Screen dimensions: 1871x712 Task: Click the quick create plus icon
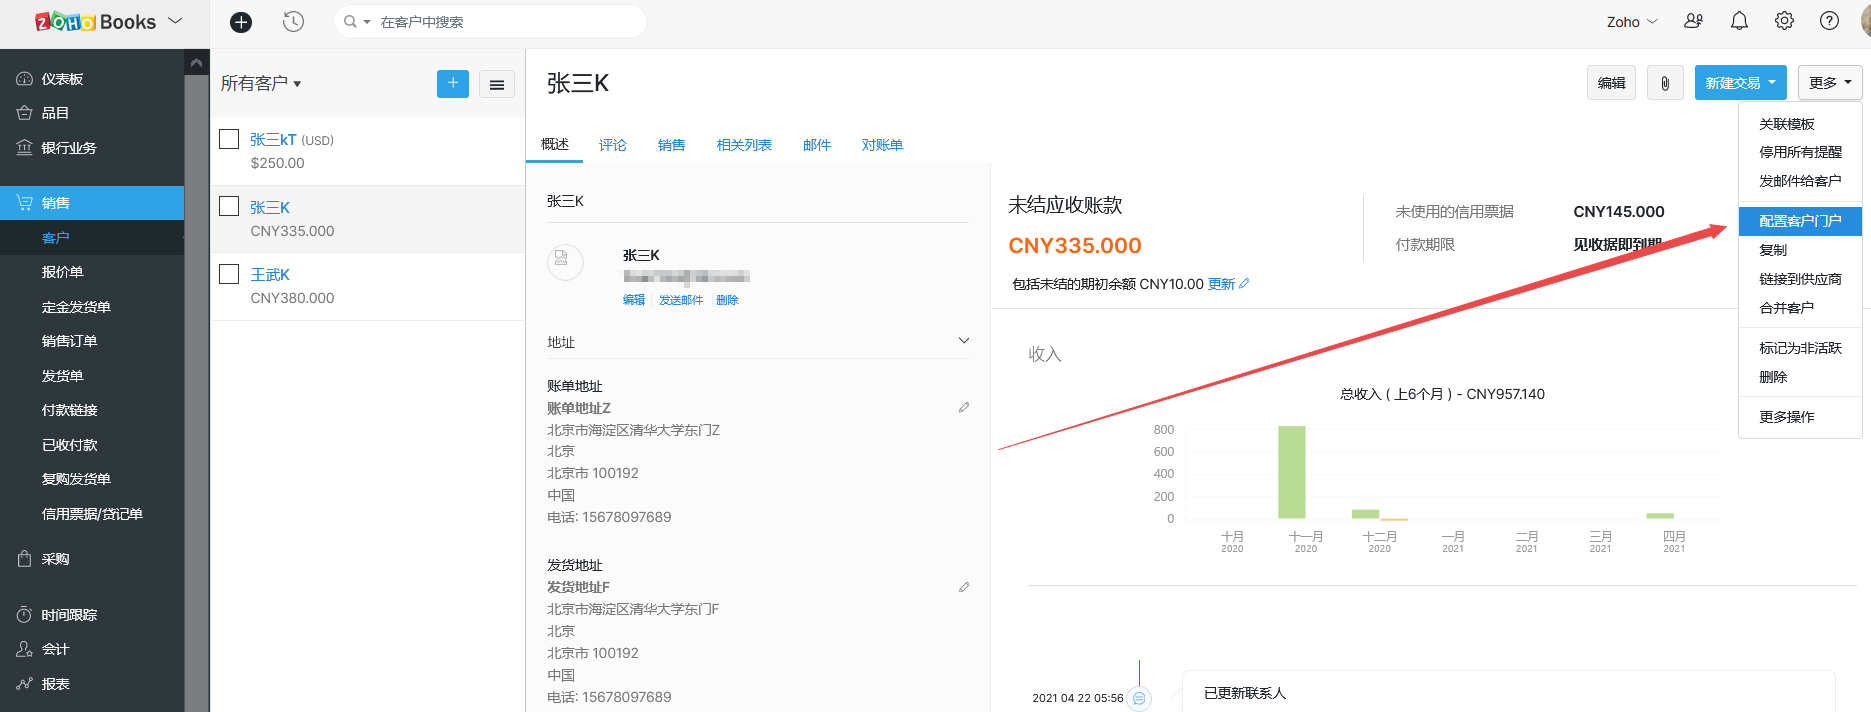[241, 22]
